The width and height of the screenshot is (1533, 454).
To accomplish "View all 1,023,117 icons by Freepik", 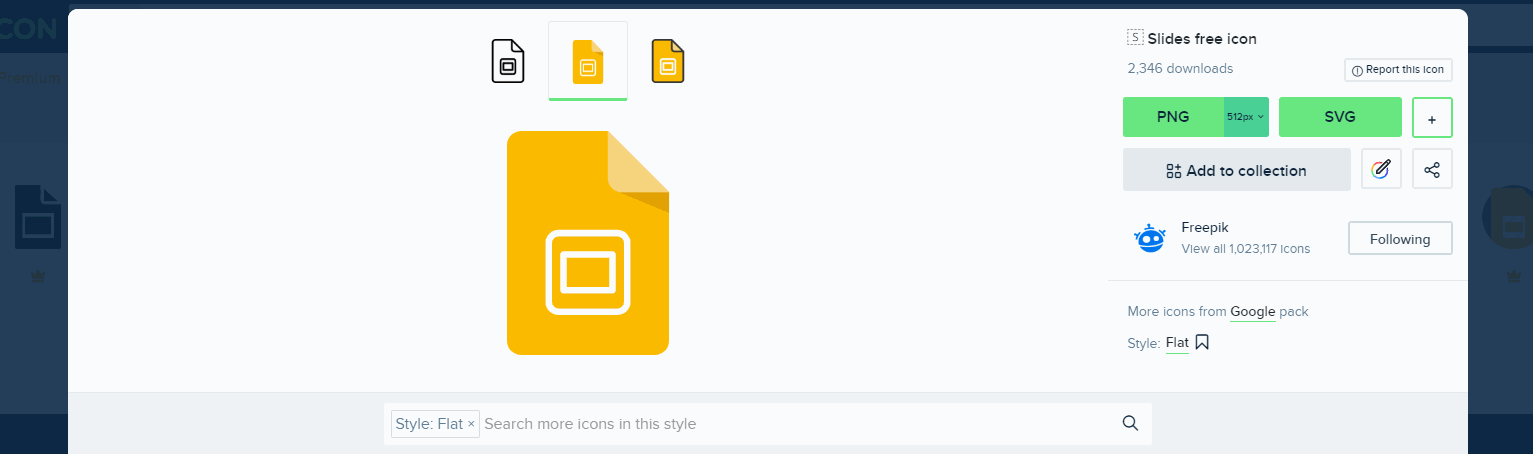I will pos(1245,249).
